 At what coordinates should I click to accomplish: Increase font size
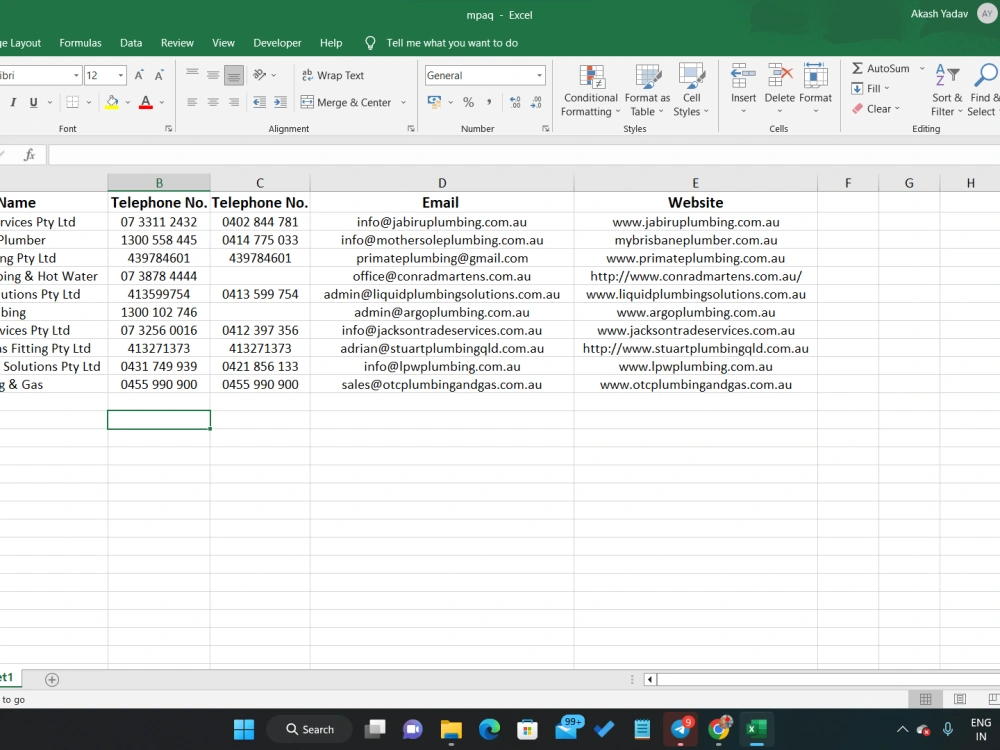coord(139,75)
